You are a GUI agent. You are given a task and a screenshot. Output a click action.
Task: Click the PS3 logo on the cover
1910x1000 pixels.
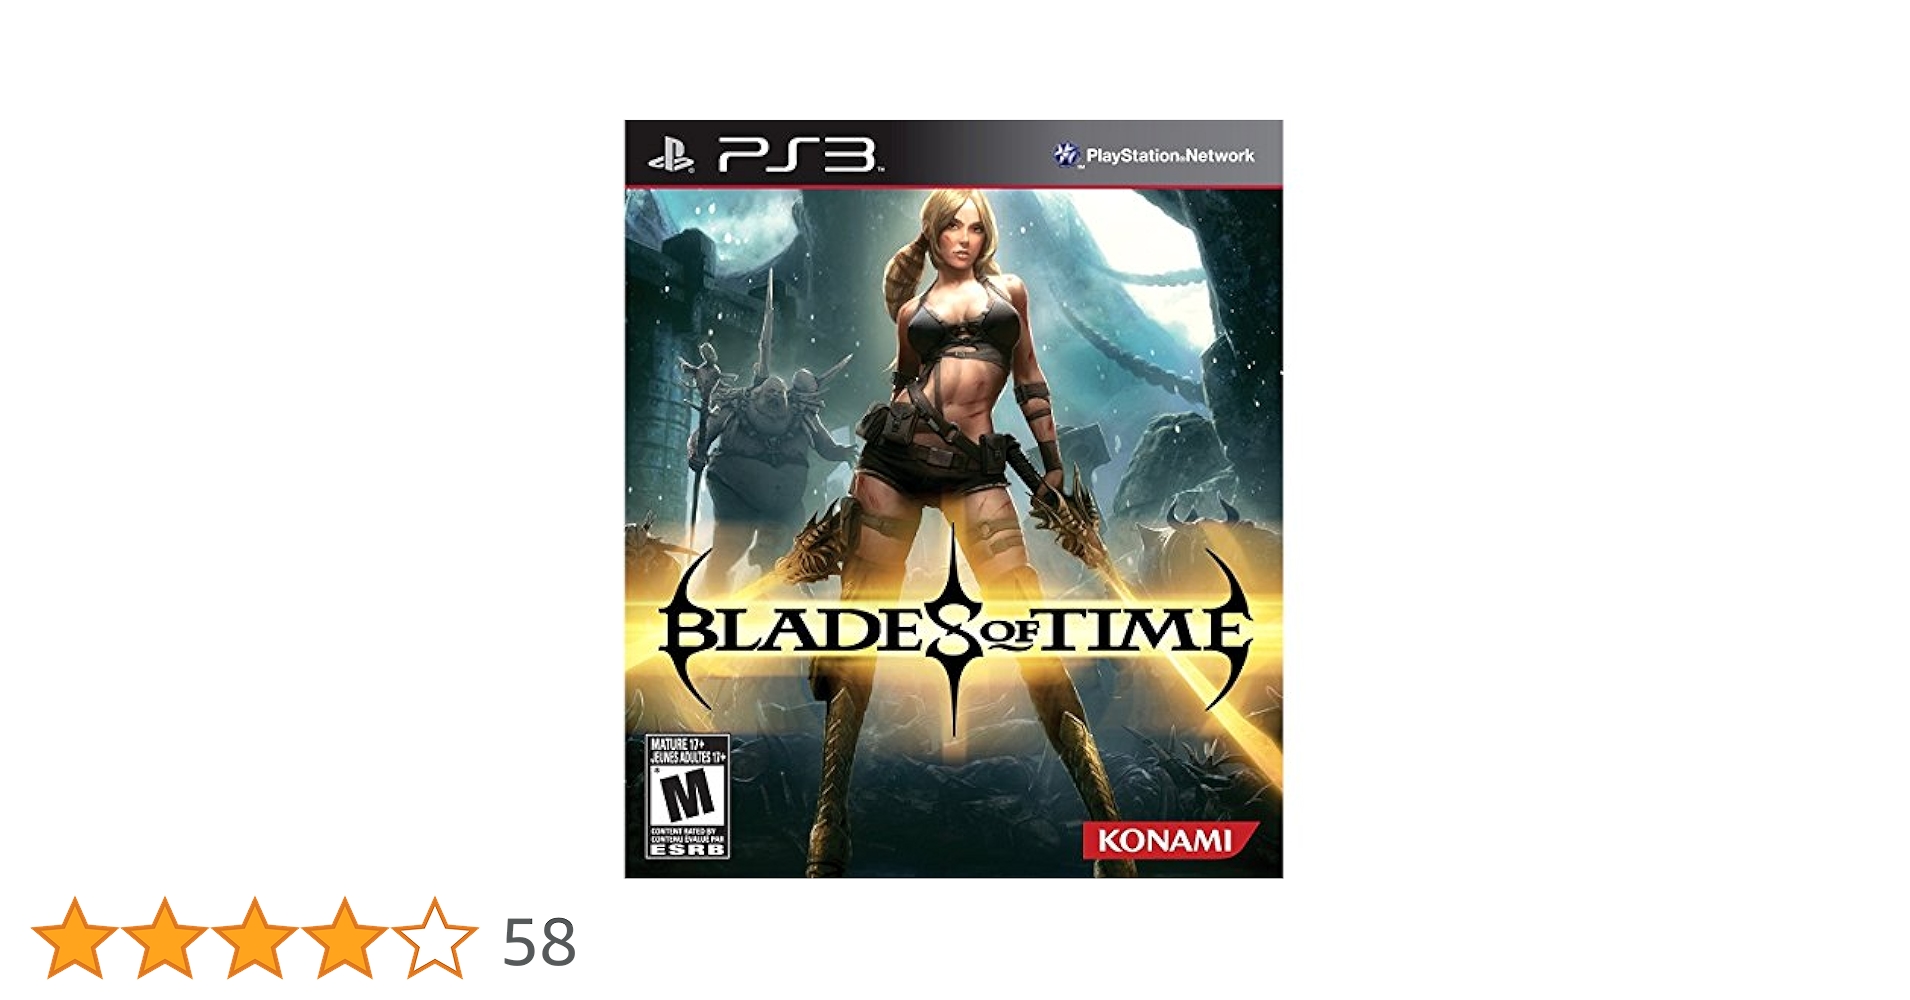[x=798, y=156]
